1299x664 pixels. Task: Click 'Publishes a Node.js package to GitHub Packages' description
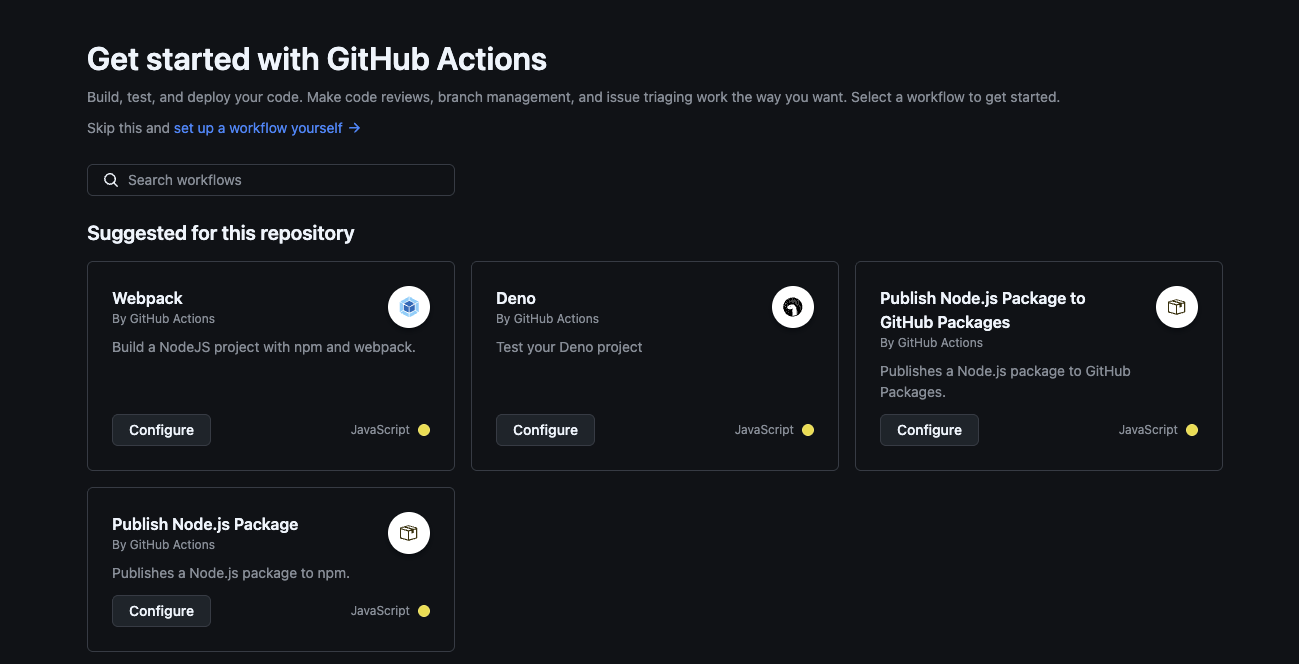click(x=1005, y=382)
